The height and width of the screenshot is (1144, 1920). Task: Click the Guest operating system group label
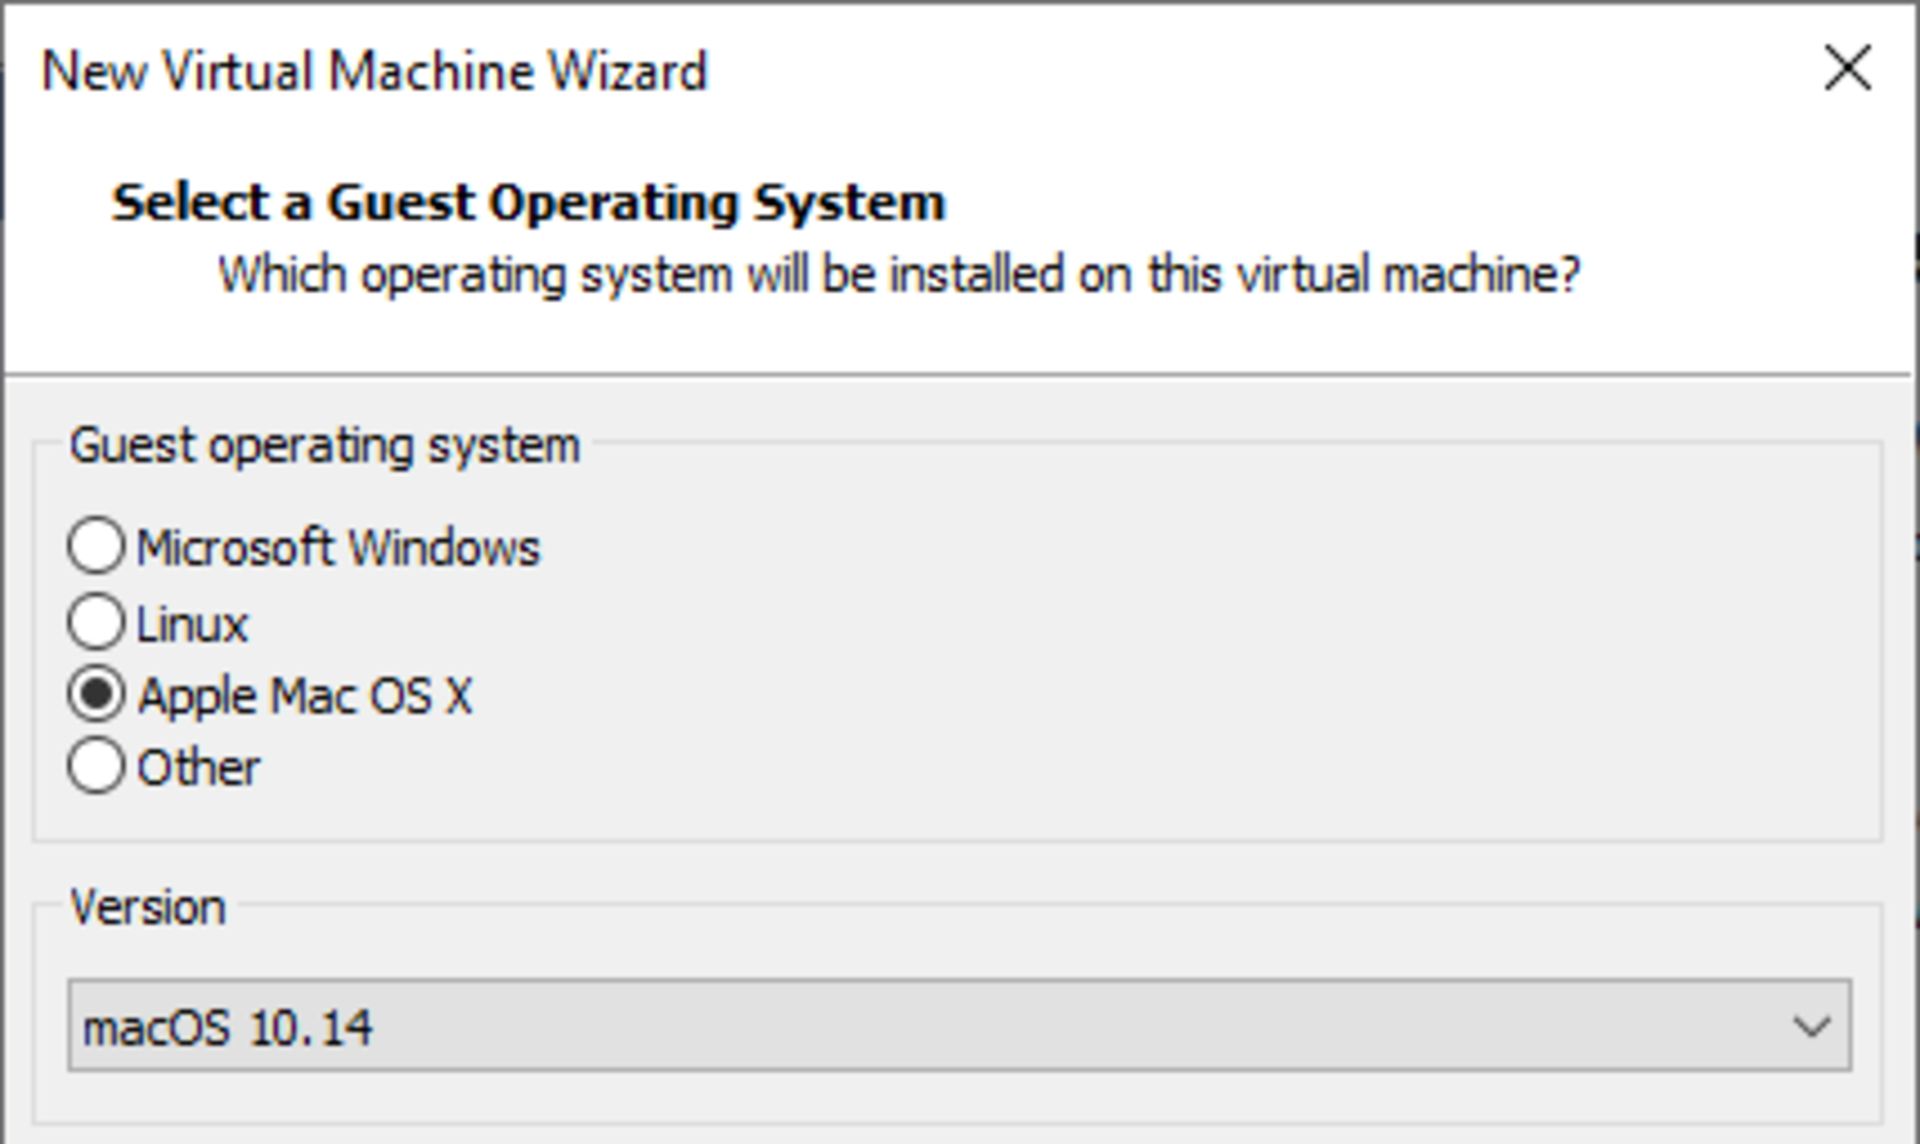click(x=325, y=445)
